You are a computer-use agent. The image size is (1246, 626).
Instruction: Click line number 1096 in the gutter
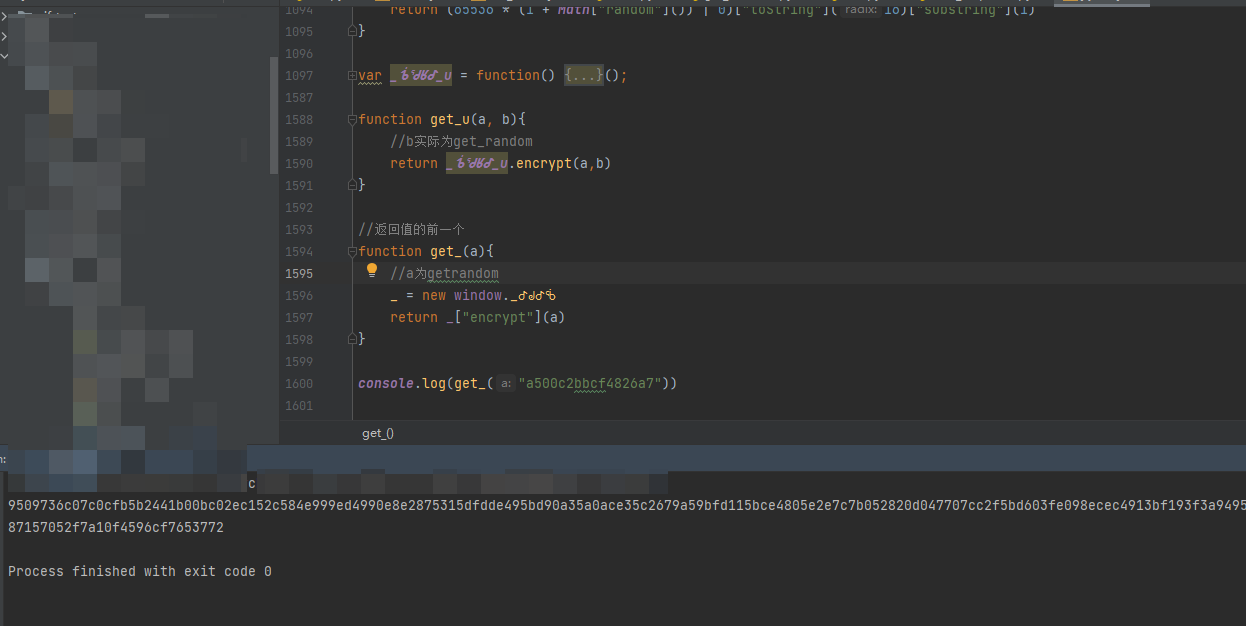299,53
